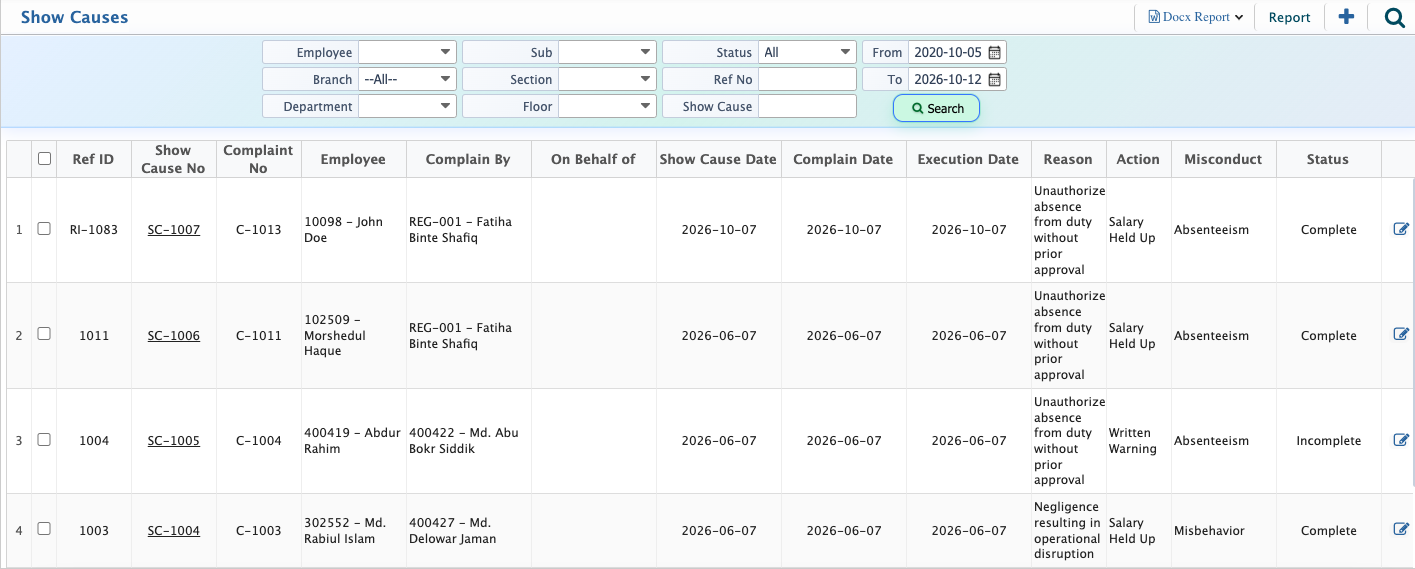Click the Complain By column header
Viewport: 1415px width, 569px height.
pos(468,159)
